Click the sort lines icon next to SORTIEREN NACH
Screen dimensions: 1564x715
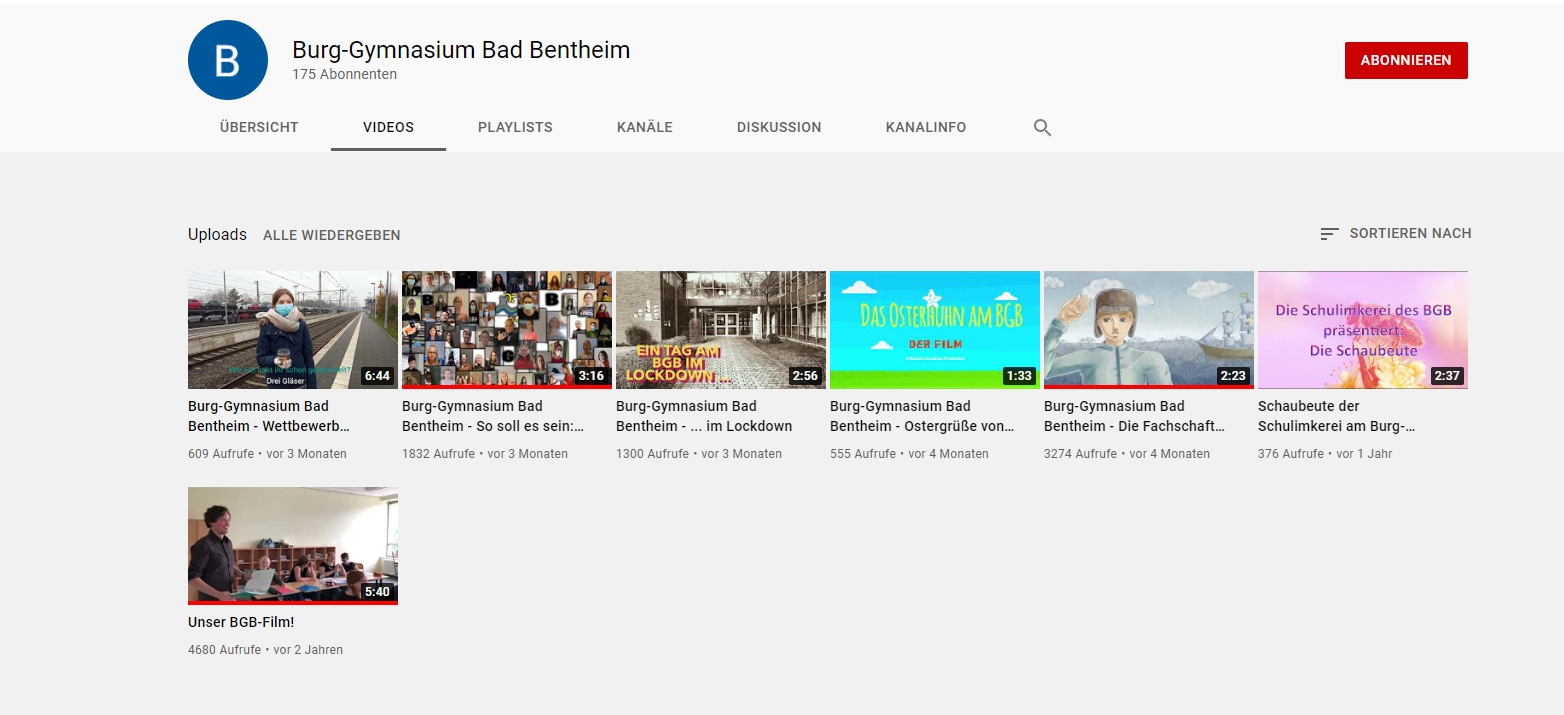pos(1329,234)
